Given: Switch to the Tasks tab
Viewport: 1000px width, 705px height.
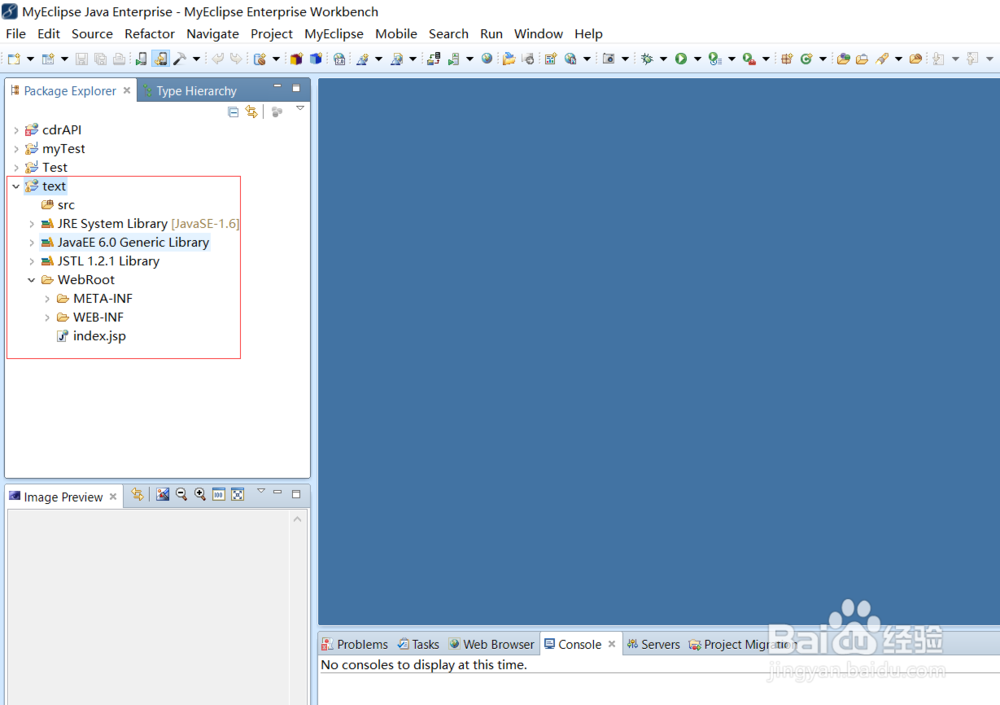Looking at the screenshot, I should (x=418, y=644).
